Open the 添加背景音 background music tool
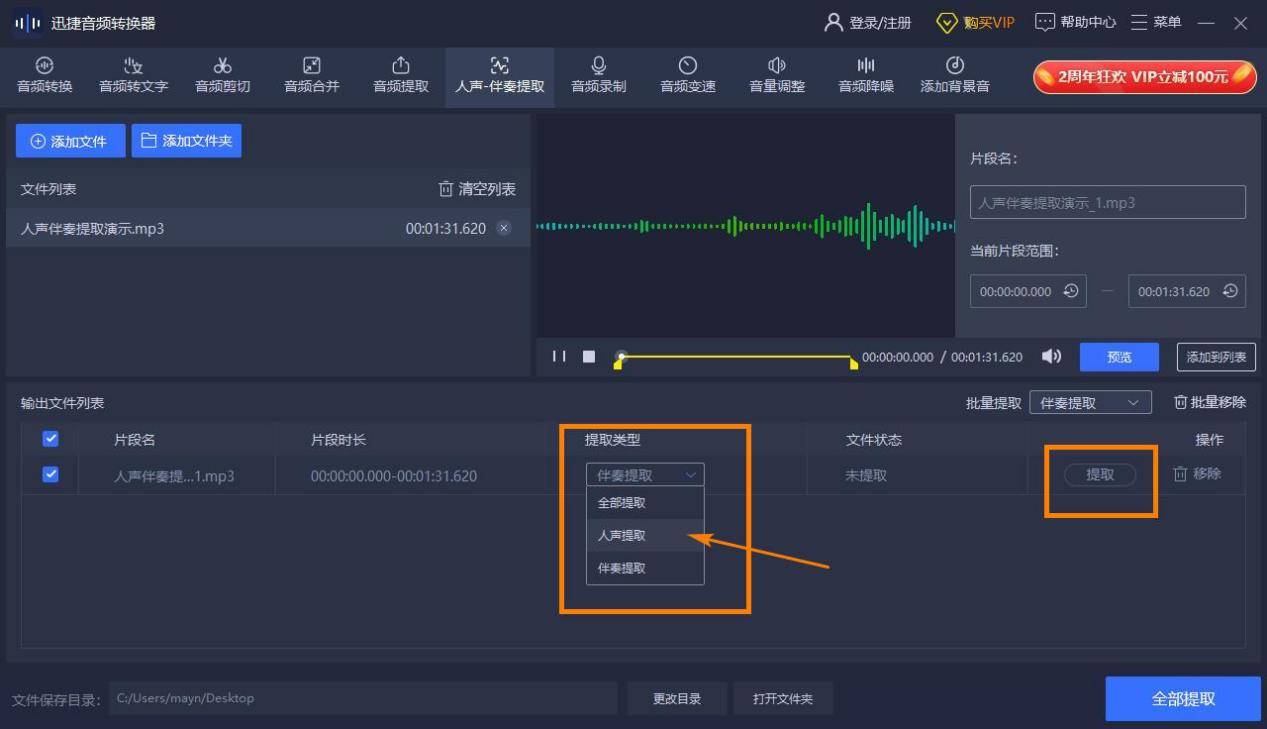This screenshot has width=1267, height=729. click(955, 76)
